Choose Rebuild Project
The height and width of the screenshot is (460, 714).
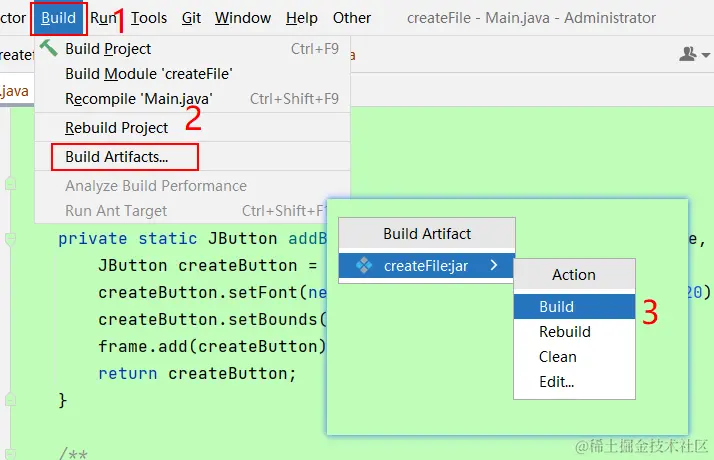193,128
